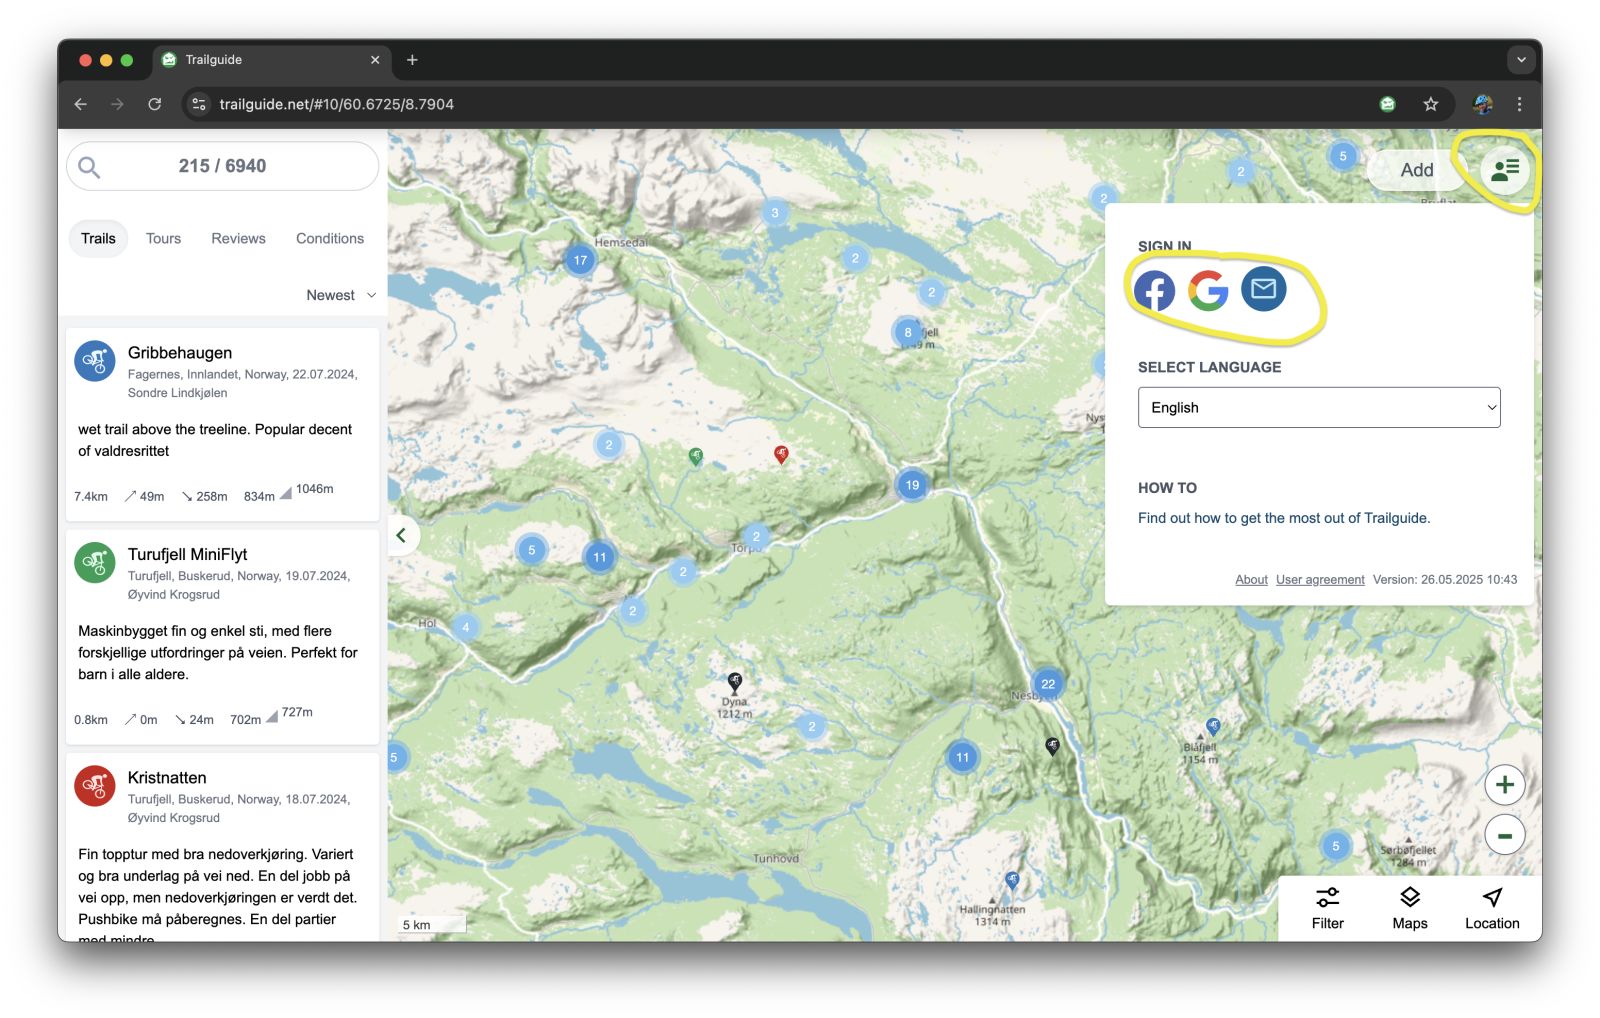This screenshot has height=1018, width=1600.
Task: Click the Add button
Action: pyautogui.click(x=1416, y=170)
